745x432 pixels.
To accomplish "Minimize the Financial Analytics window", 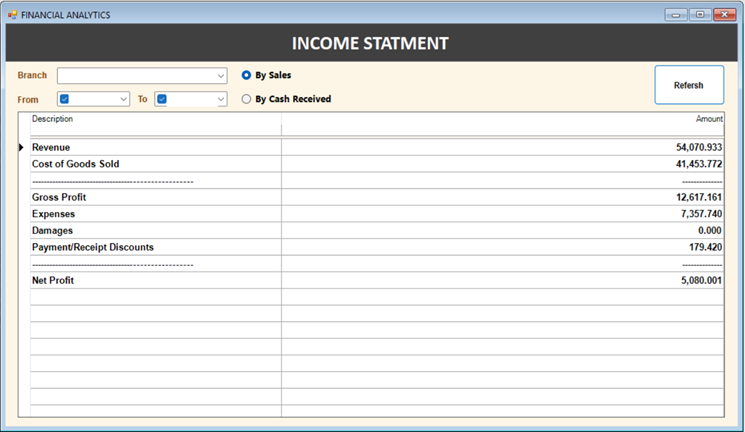I will pos(676,15).
